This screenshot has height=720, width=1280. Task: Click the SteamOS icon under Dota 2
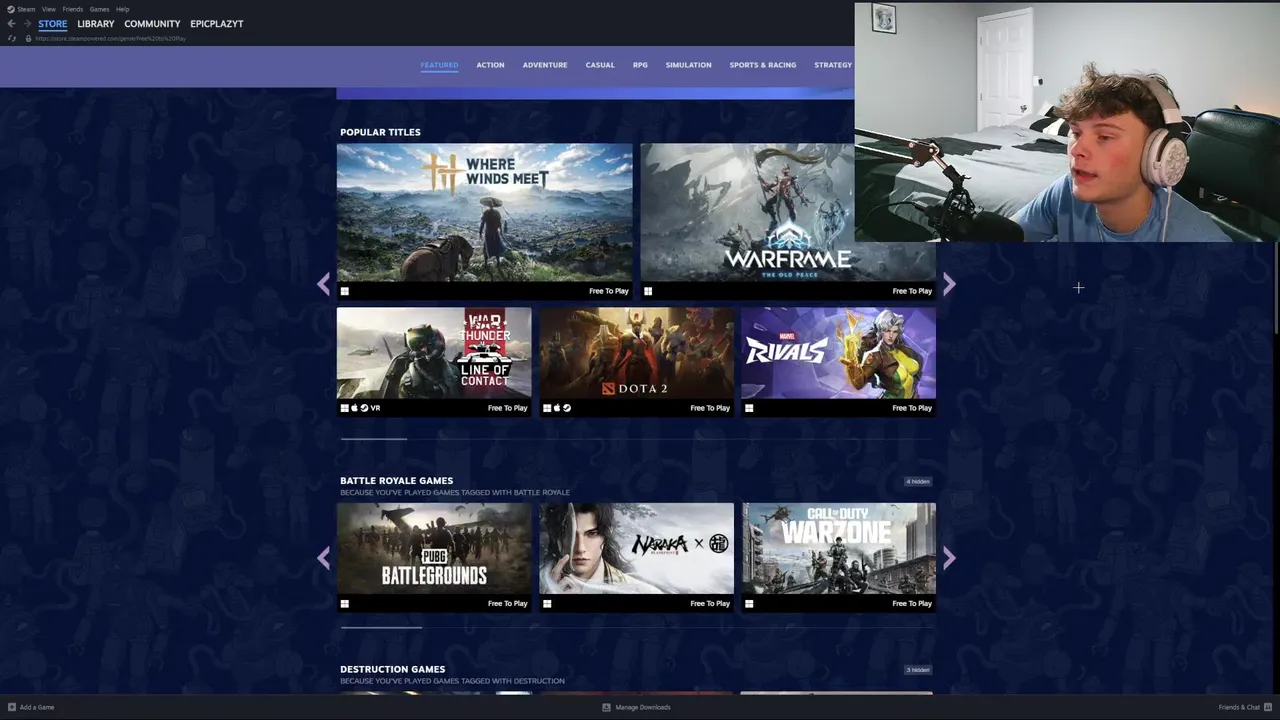click(567, 408)
